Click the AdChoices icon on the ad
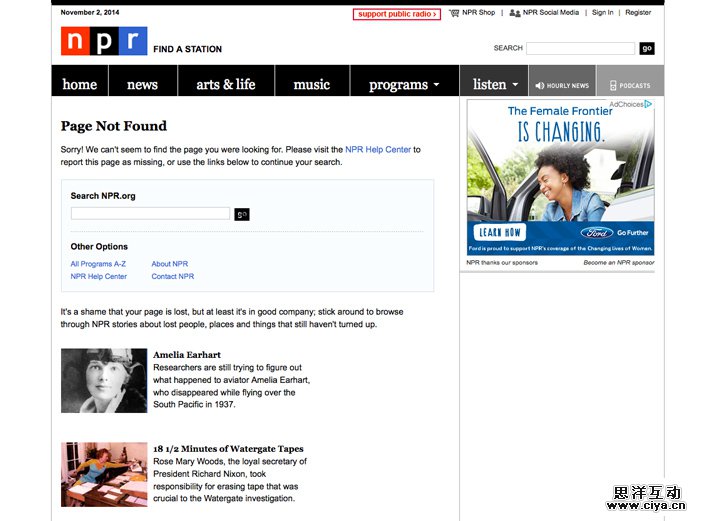The width and height of the screenshot is (715, 521). click(648, 104)
